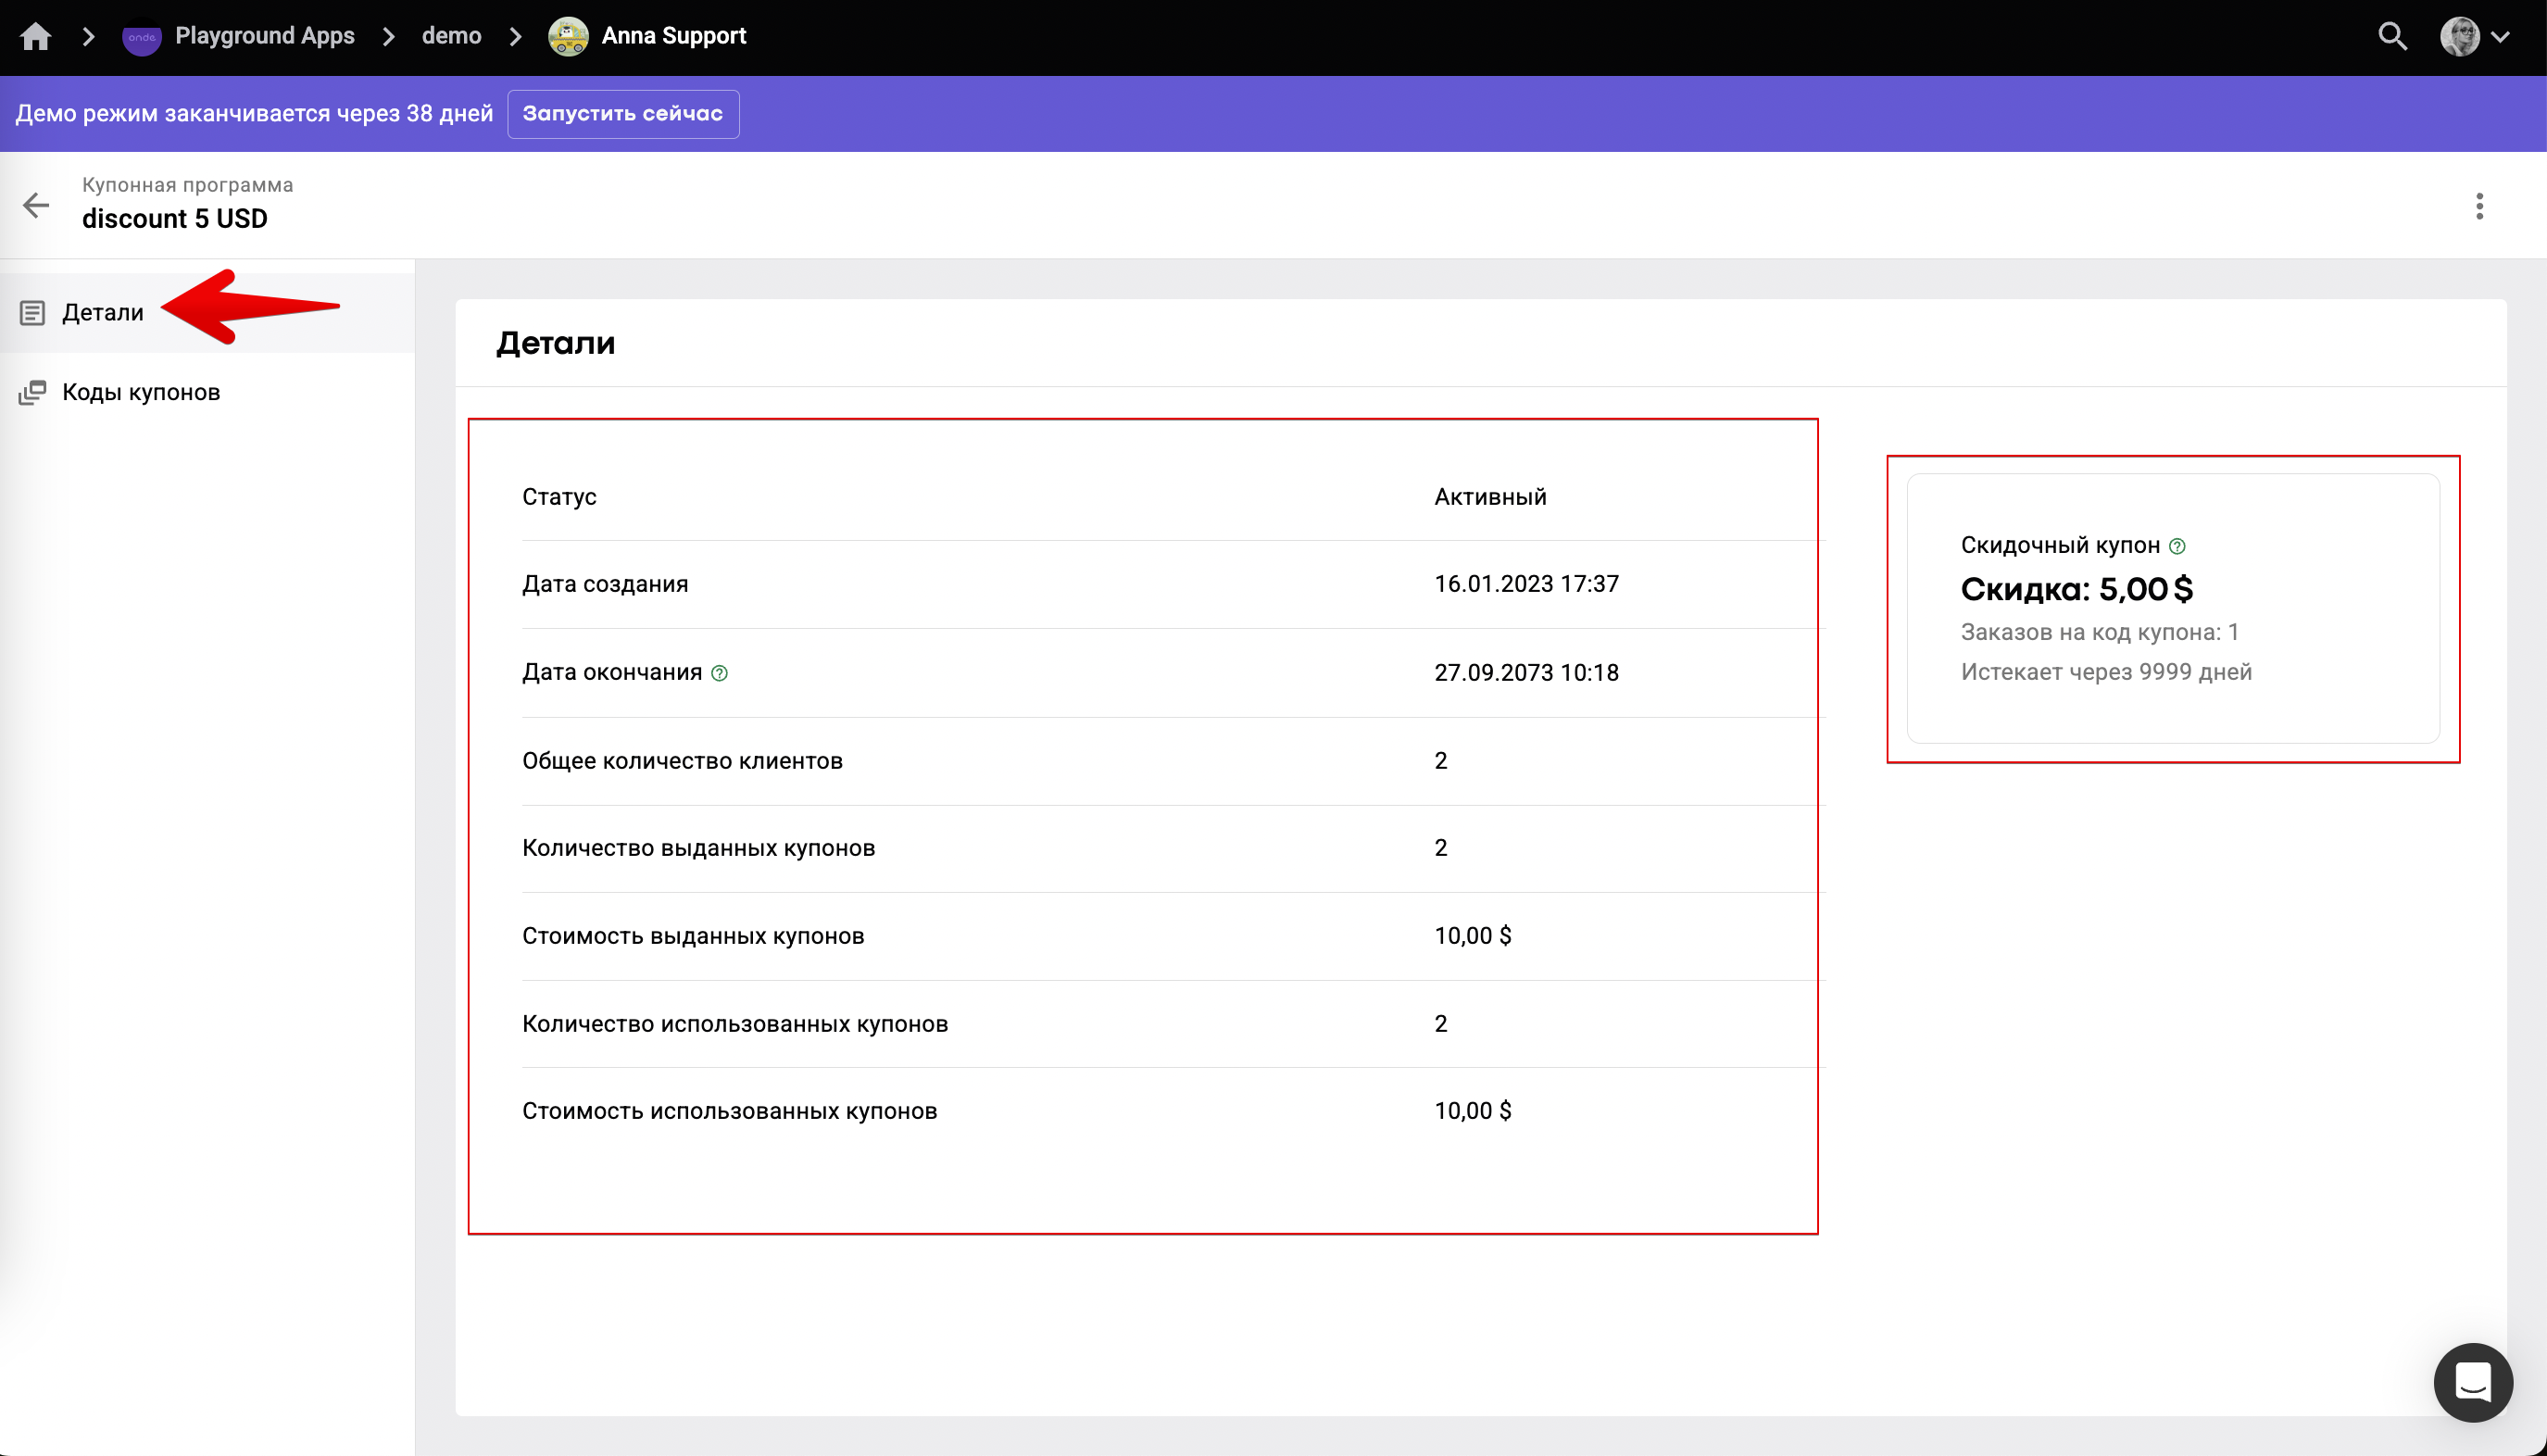Viewport: 2547px width, 1456px height.
Task: Click the Anna Support taxi avatar icon
Action: [x=568, y=37]
